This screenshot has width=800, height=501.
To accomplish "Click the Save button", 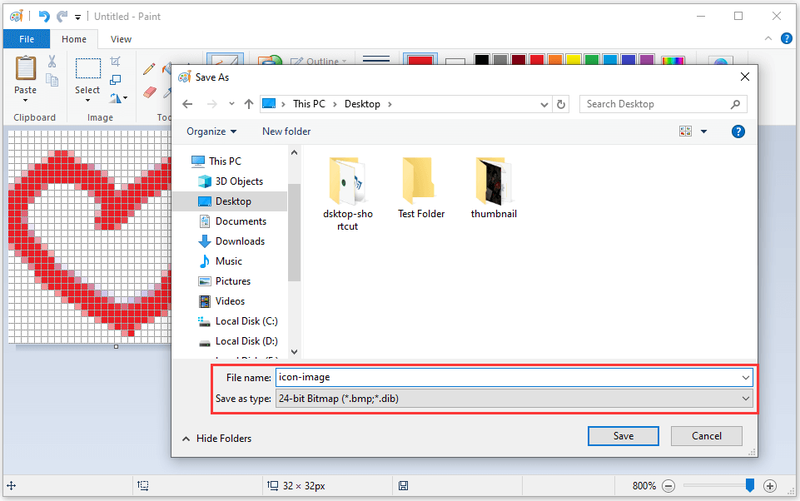I will click(623, 436).
